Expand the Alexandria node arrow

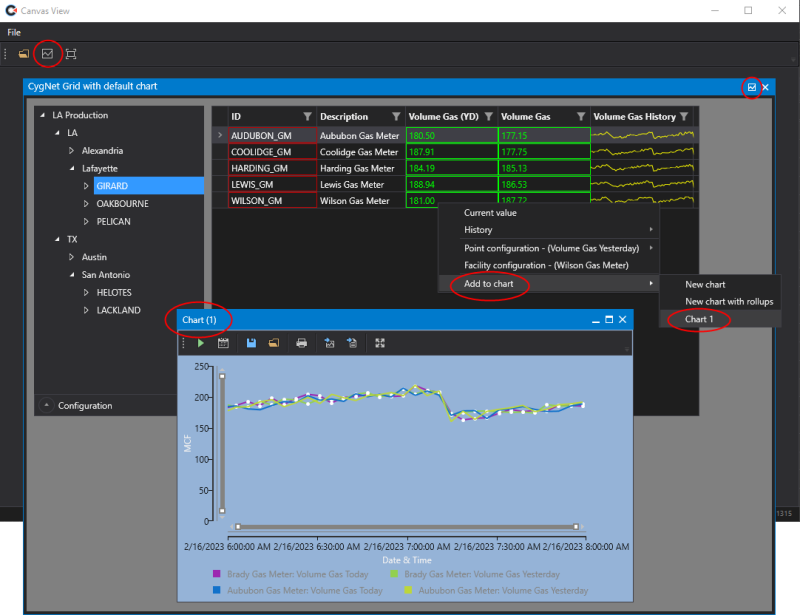click(71, 151)
